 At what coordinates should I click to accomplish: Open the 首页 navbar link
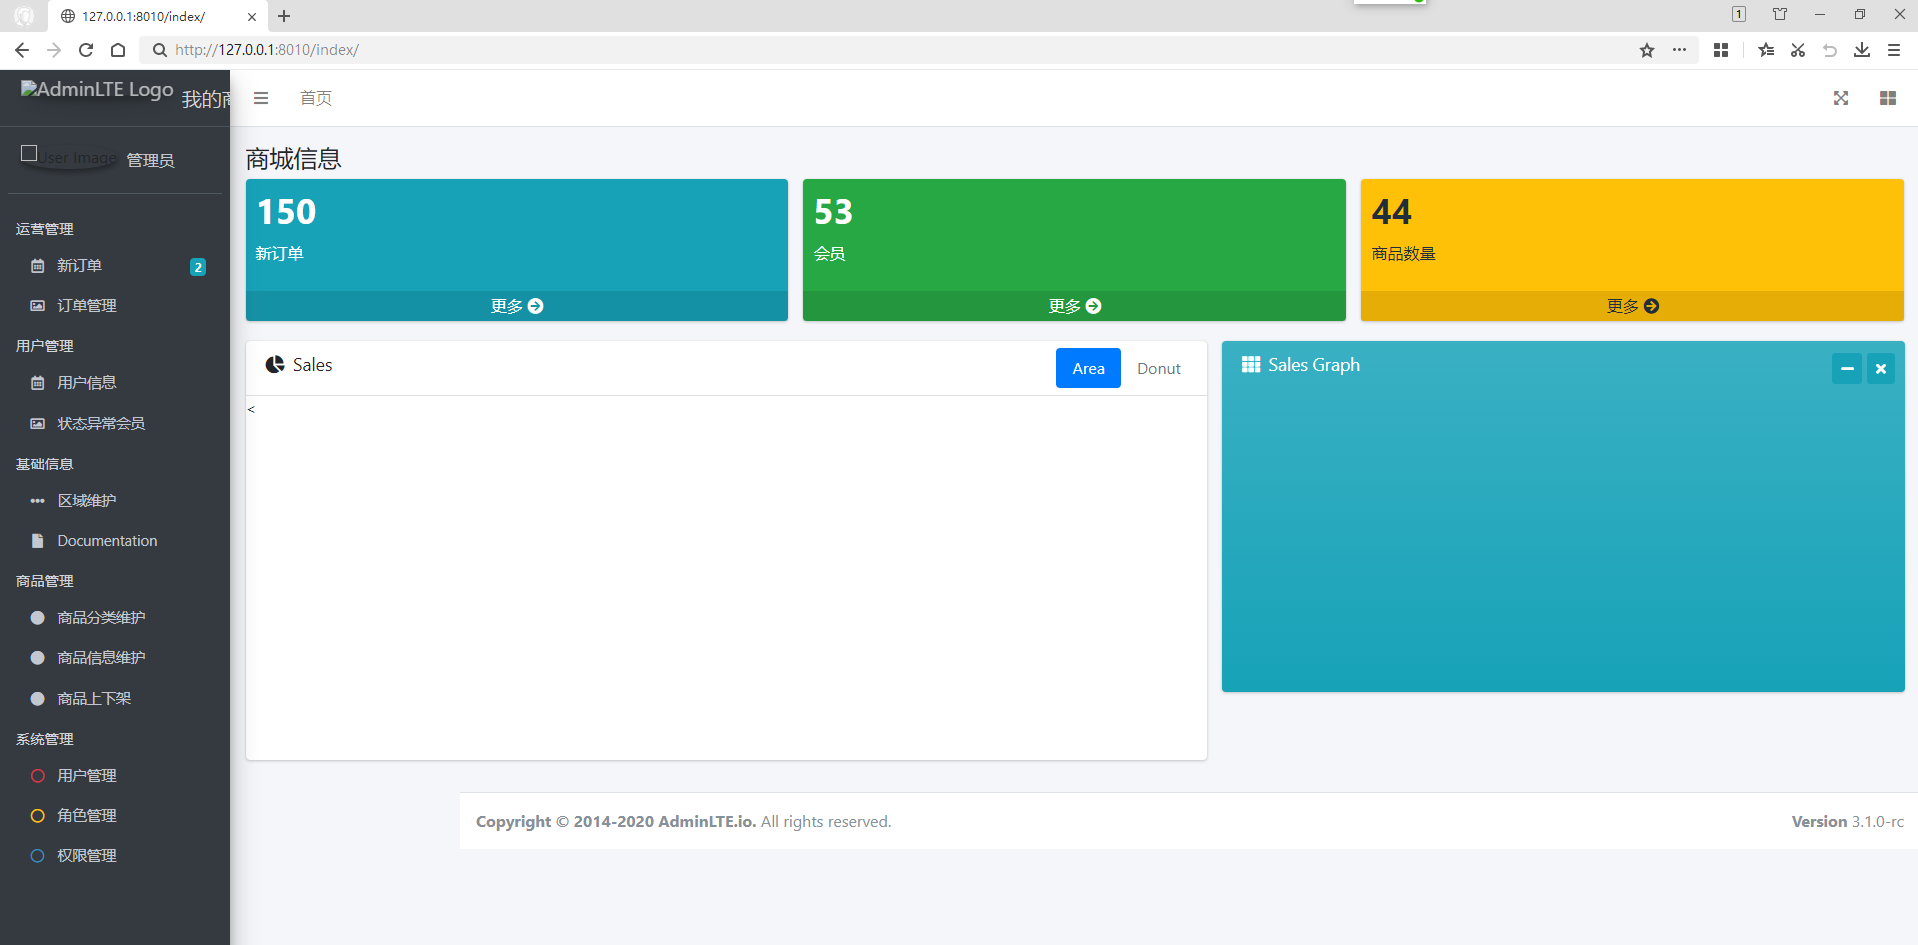tap(316, 98)
